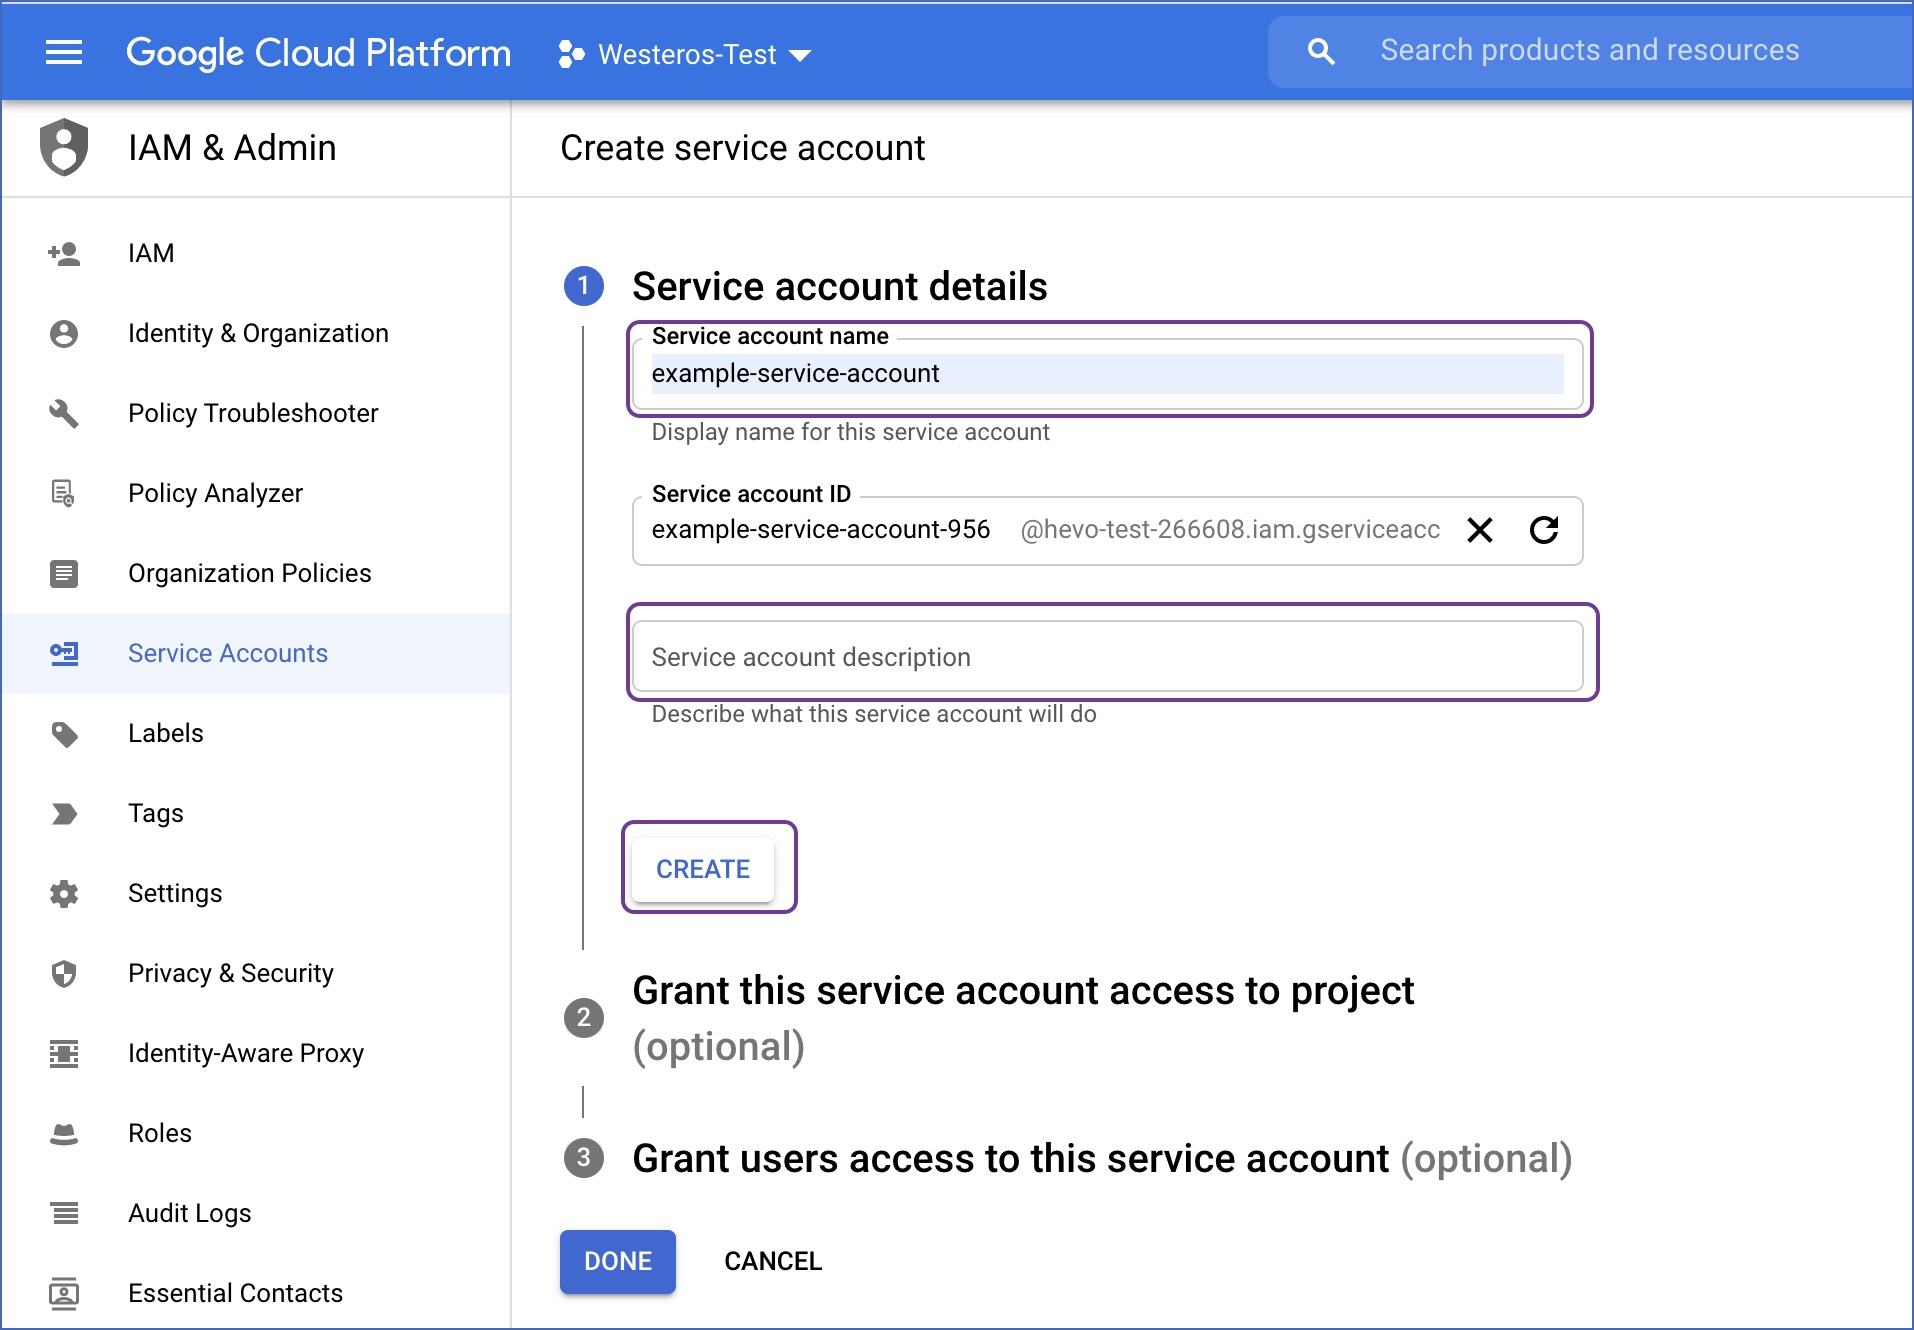Click the Roles hat icon
Image resolution: width=1914 pixels, height=1330 pixels.
click(x=64, y=1133)
